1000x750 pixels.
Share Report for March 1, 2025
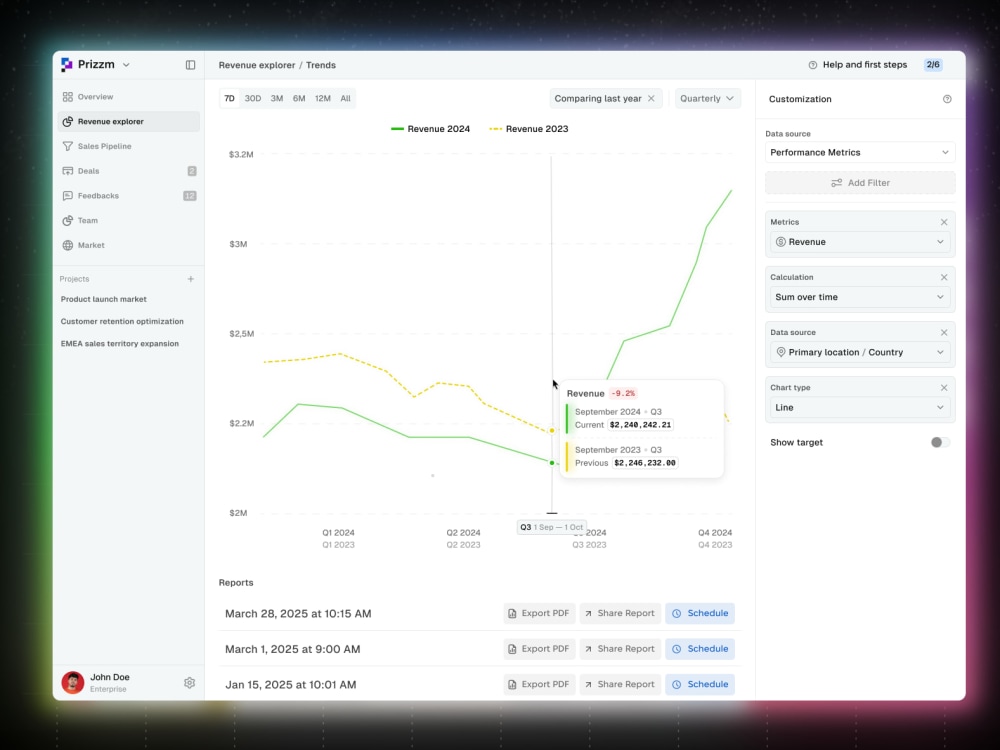(x=620, y=649)
